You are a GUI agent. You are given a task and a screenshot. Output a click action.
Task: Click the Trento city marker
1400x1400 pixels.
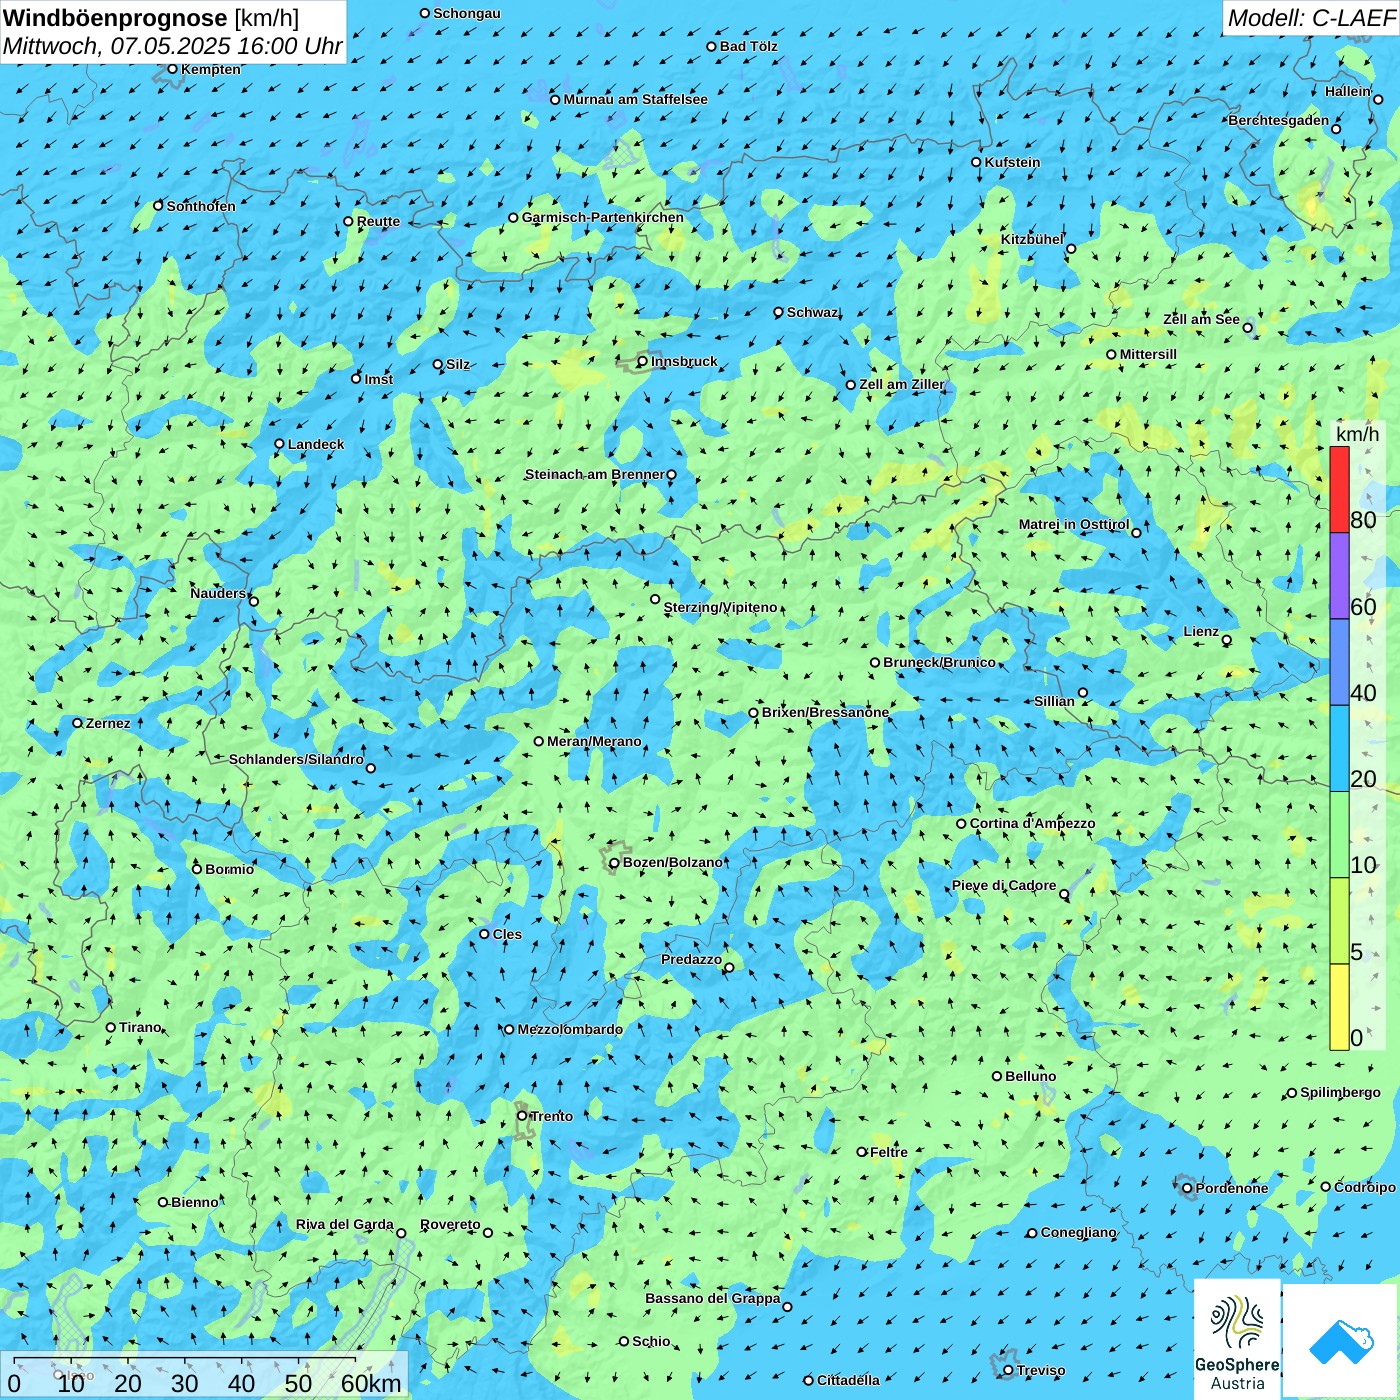point(522,1116)
